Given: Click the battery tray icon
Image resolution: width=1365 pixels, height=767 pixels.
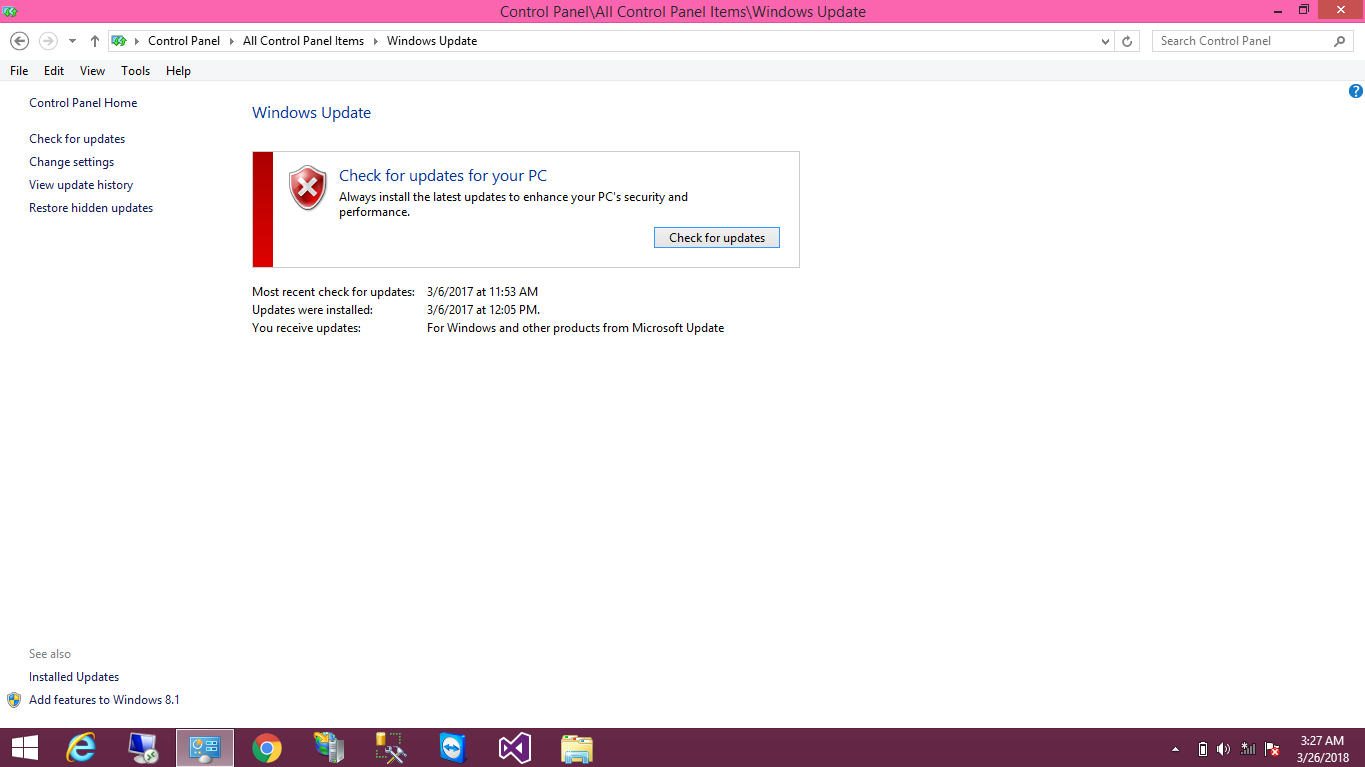Looking at the screenshot, I should click(x=1202, y=749).
